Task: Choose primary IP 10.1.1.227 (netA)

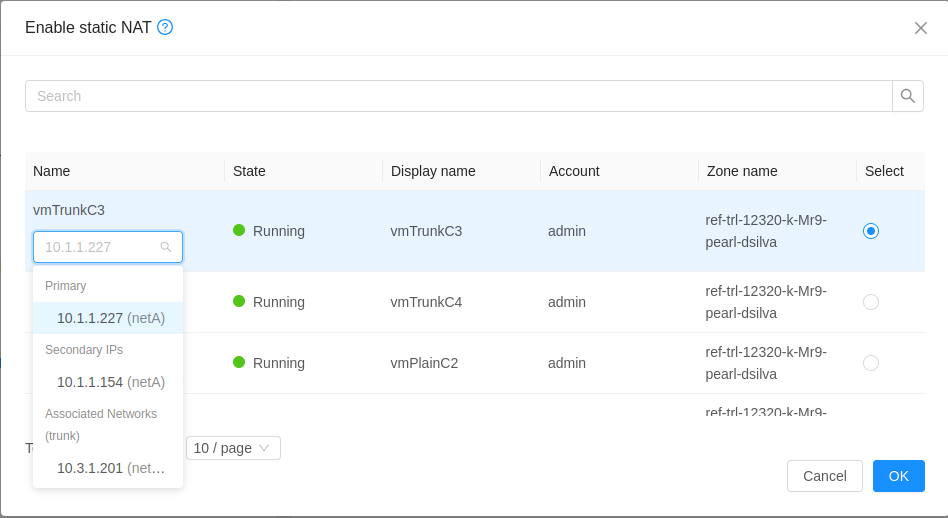Action: (108, 318)
